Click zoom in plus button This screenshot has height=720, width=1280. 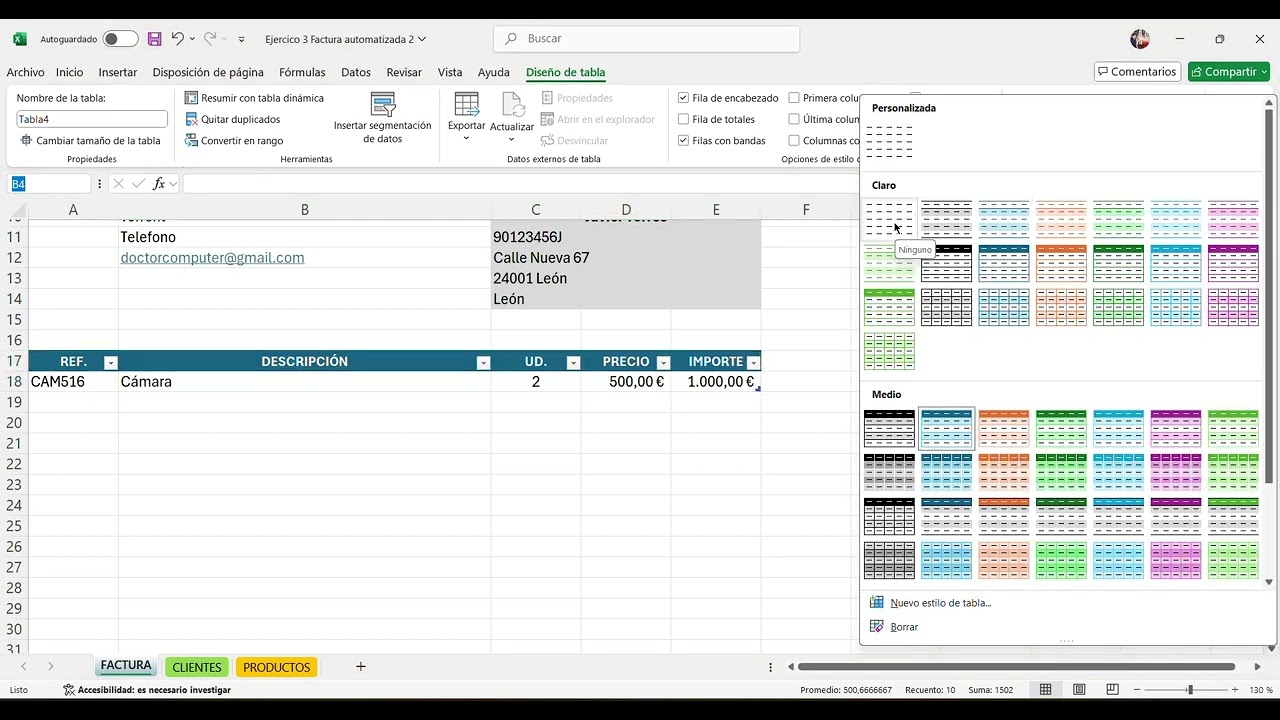[1236, 690]
